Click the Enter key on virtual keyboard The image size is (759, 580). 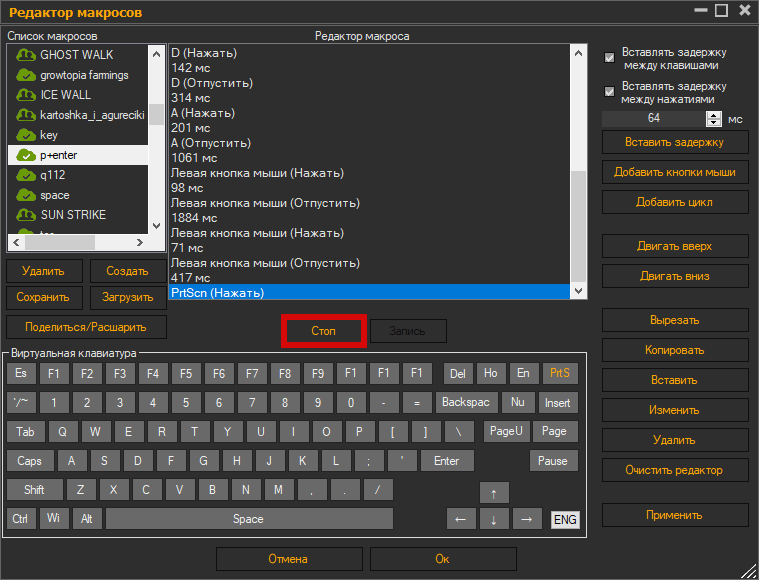pos(447,461)
